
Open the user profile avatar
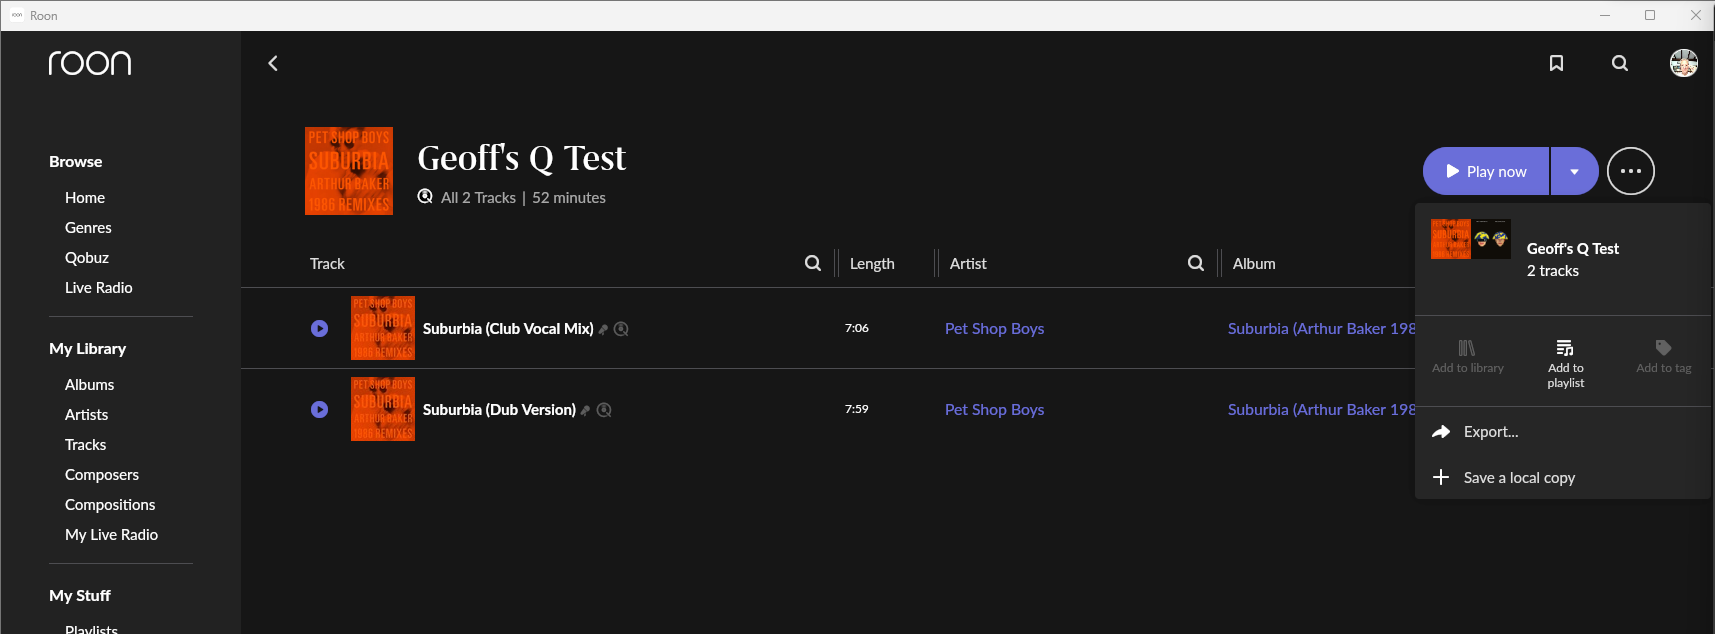pyautogui.click(x=1684, y=63)
